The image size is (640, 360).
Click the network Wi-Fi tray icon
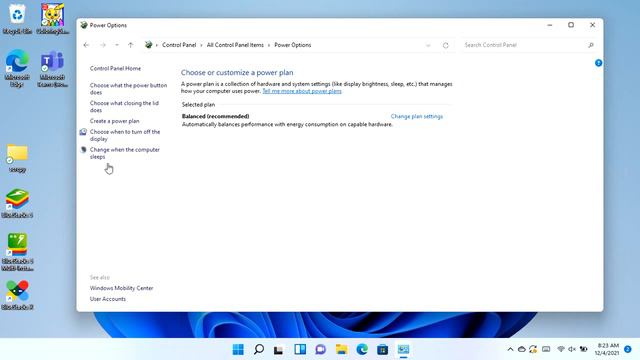[561, 349]
